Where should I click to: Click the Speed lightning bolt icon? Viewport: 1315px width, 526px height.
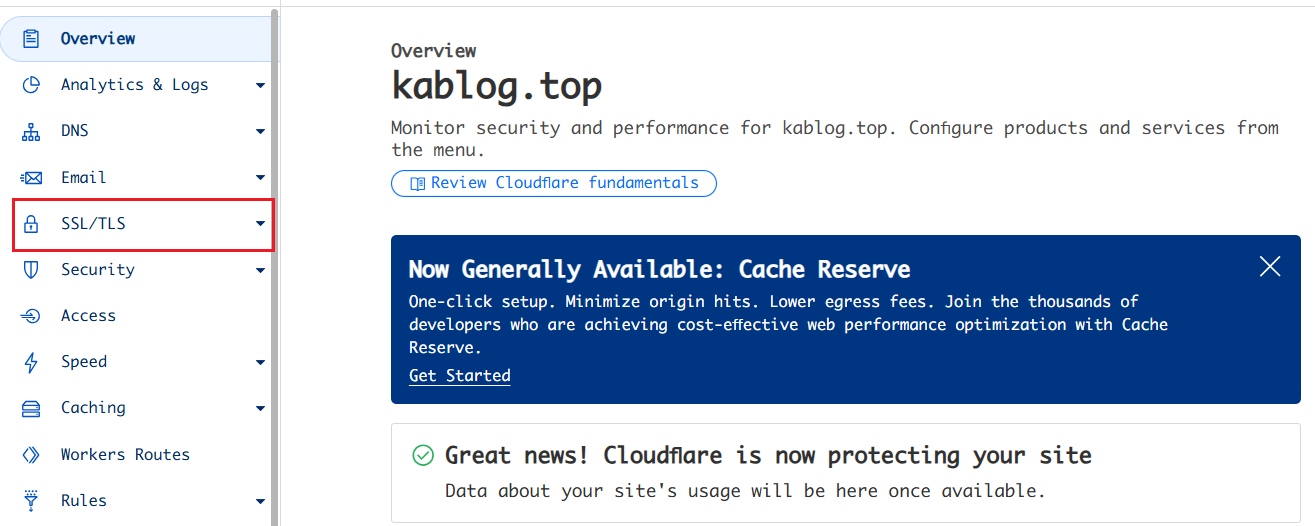point(31,362)
